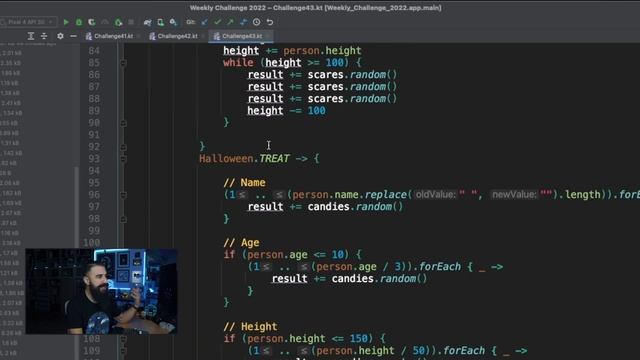Place cursor on line 89 'height -= 100'
The height and width of the screenshot is (360, 640).
click(x=286, y=111)
